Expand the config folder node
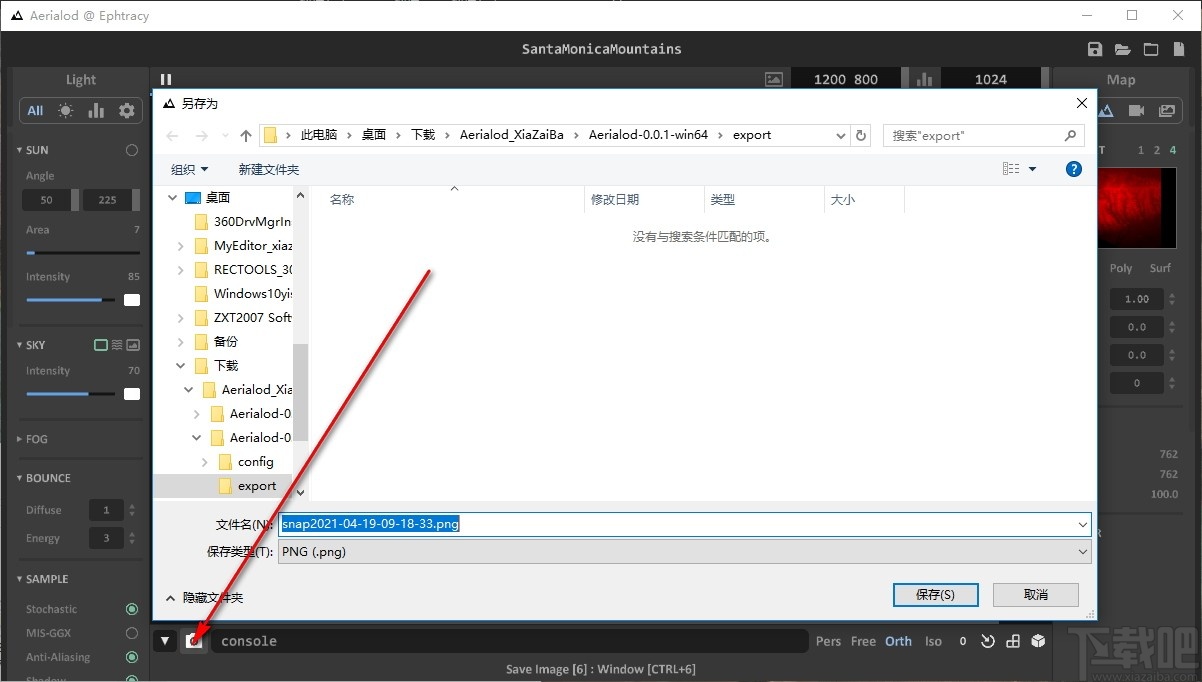 pyautogui.click(x=204, y=462)
